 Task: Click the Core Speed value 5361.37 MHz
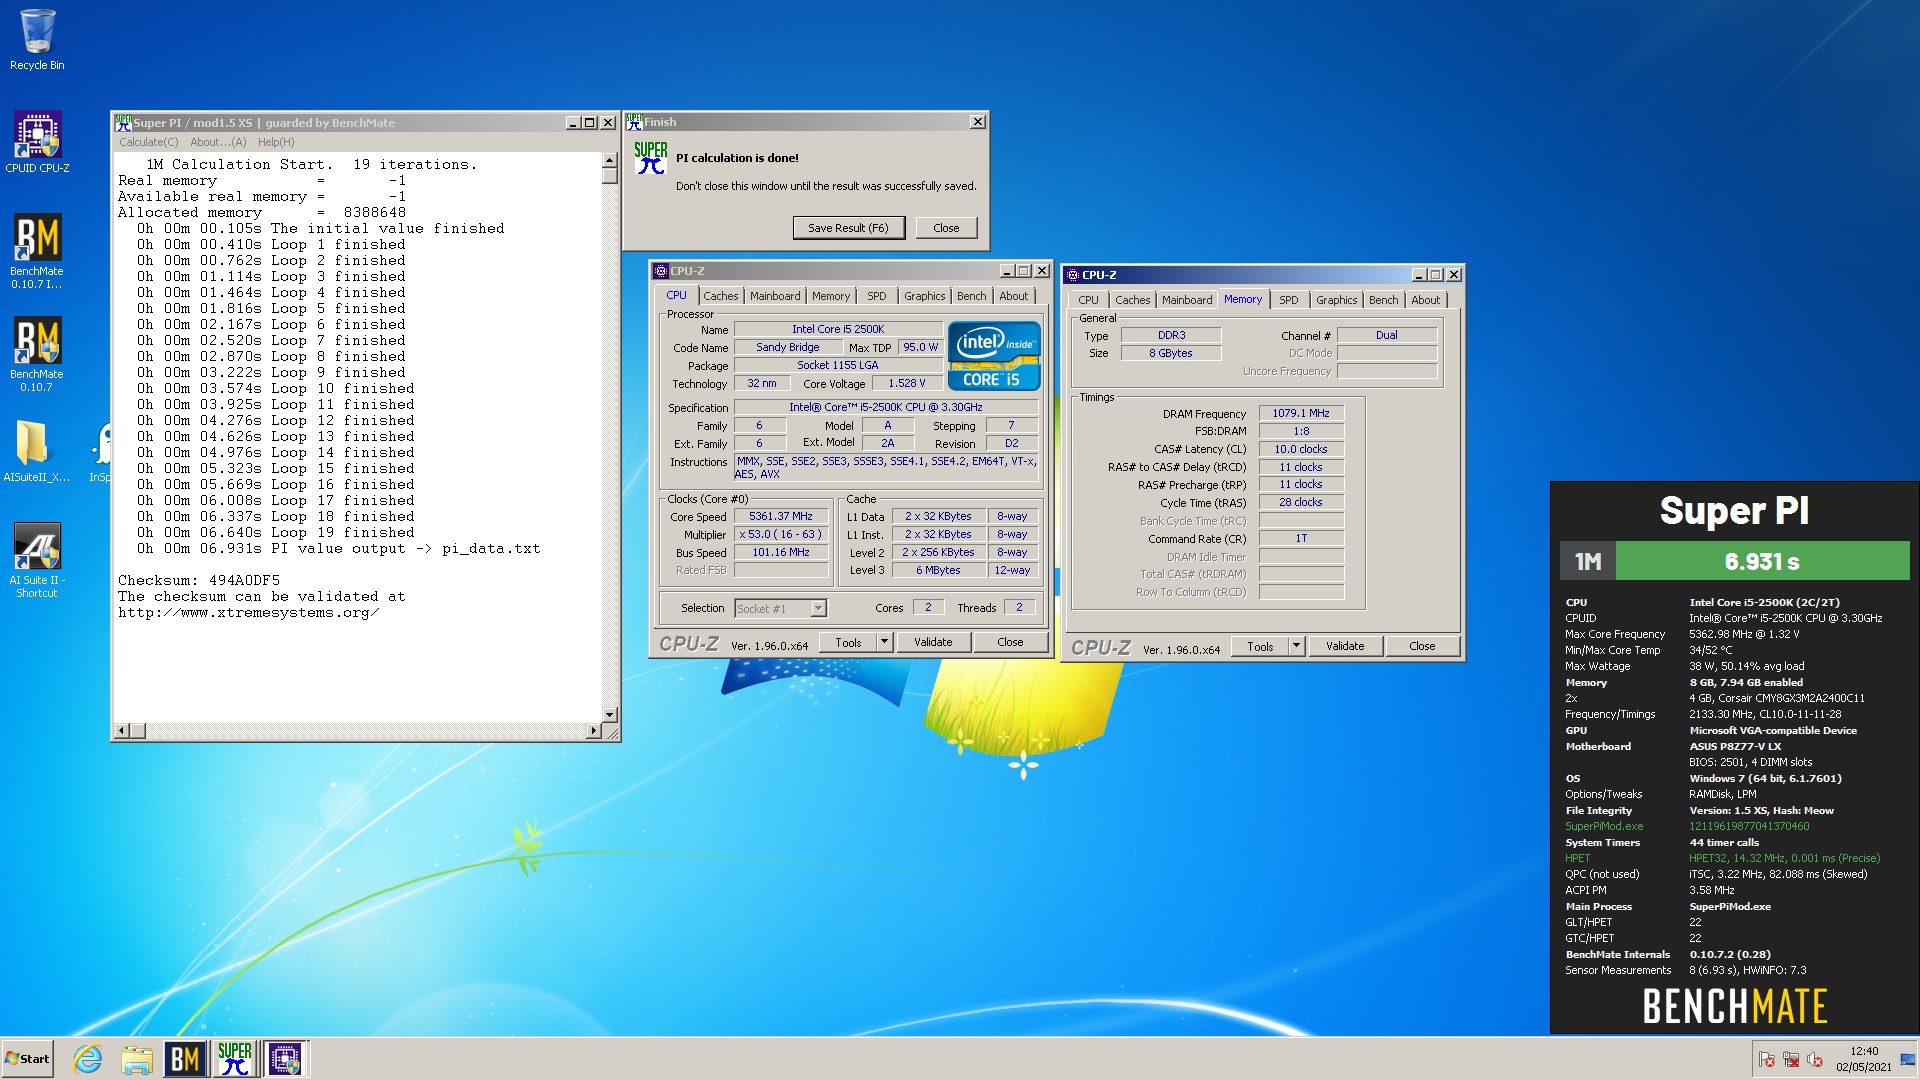pyautogui.click(x=781, y=517)
